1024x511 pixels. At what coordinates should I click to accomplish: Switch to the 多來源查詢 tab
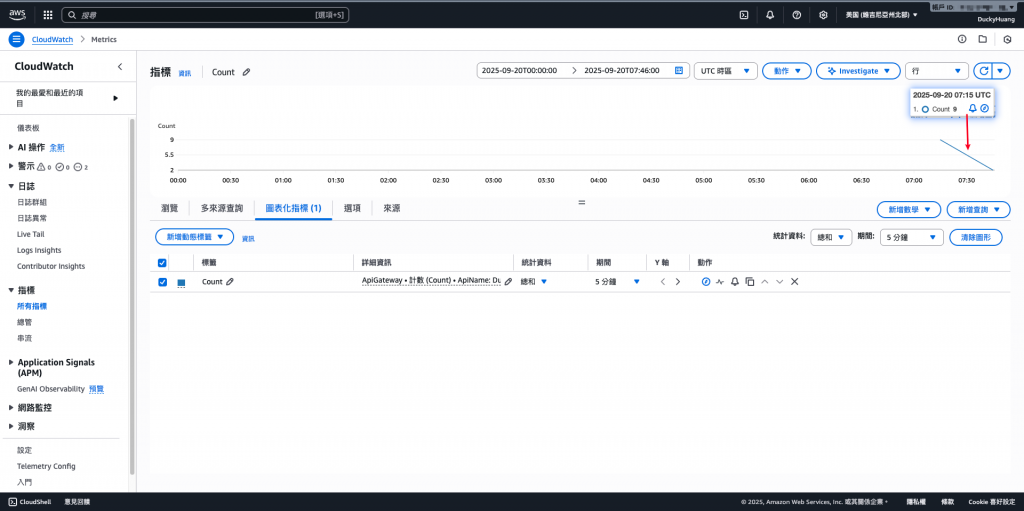pyautogui.click(x=221, y=208)
